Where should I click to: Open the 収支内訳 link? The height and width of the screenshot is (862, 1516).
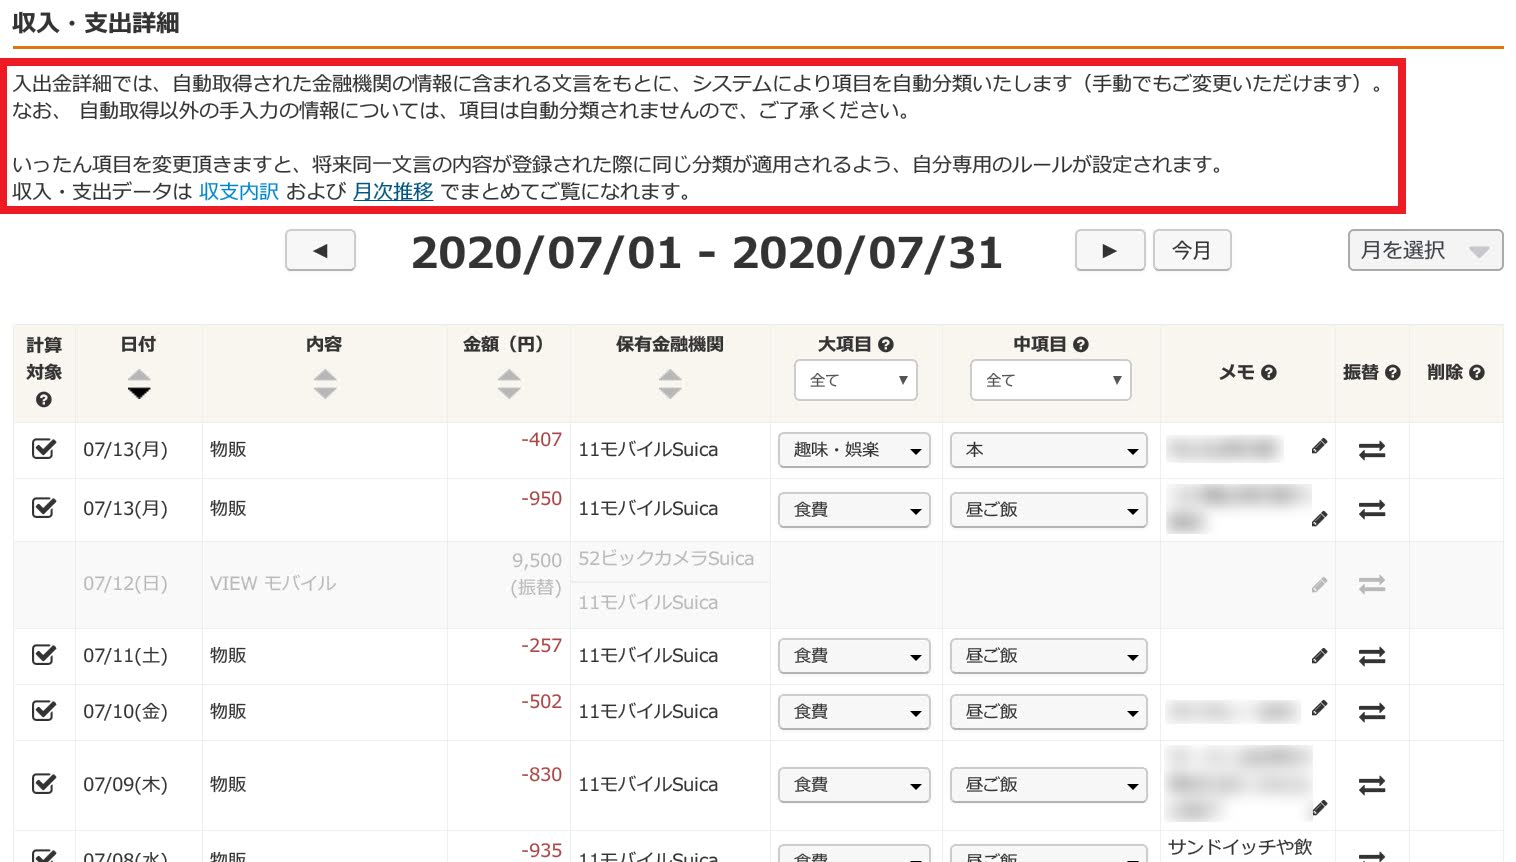pos(238,191)
